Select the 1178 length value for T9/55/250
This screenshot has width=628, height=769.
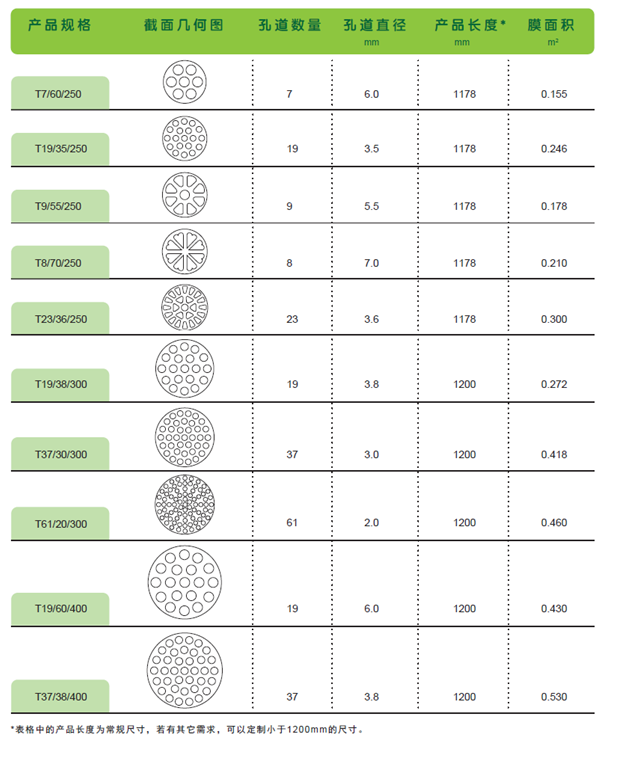pos(465,206)
